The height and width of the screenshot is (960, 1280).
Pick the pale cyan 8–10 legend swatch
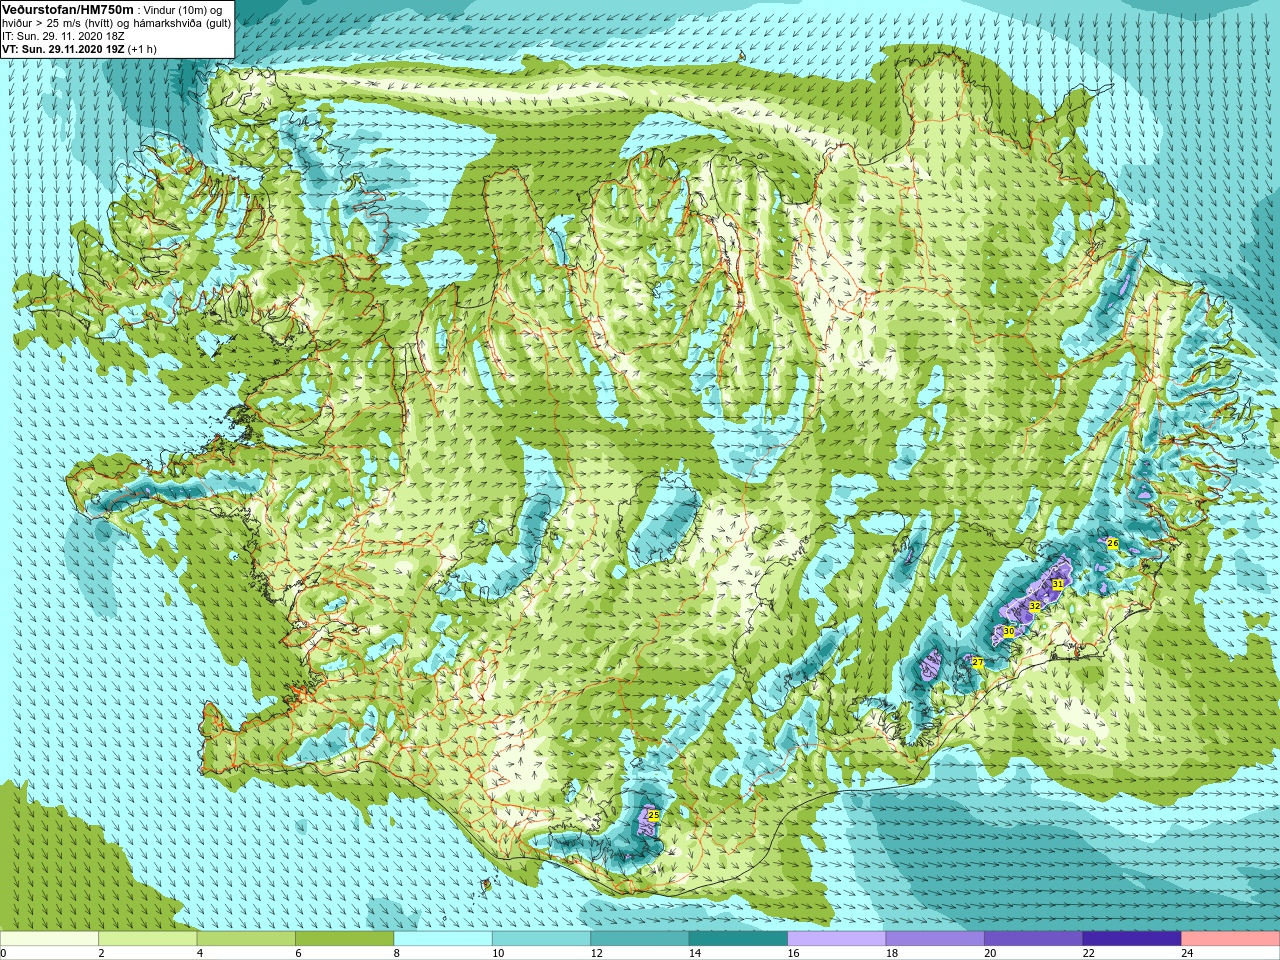[443, 939]
